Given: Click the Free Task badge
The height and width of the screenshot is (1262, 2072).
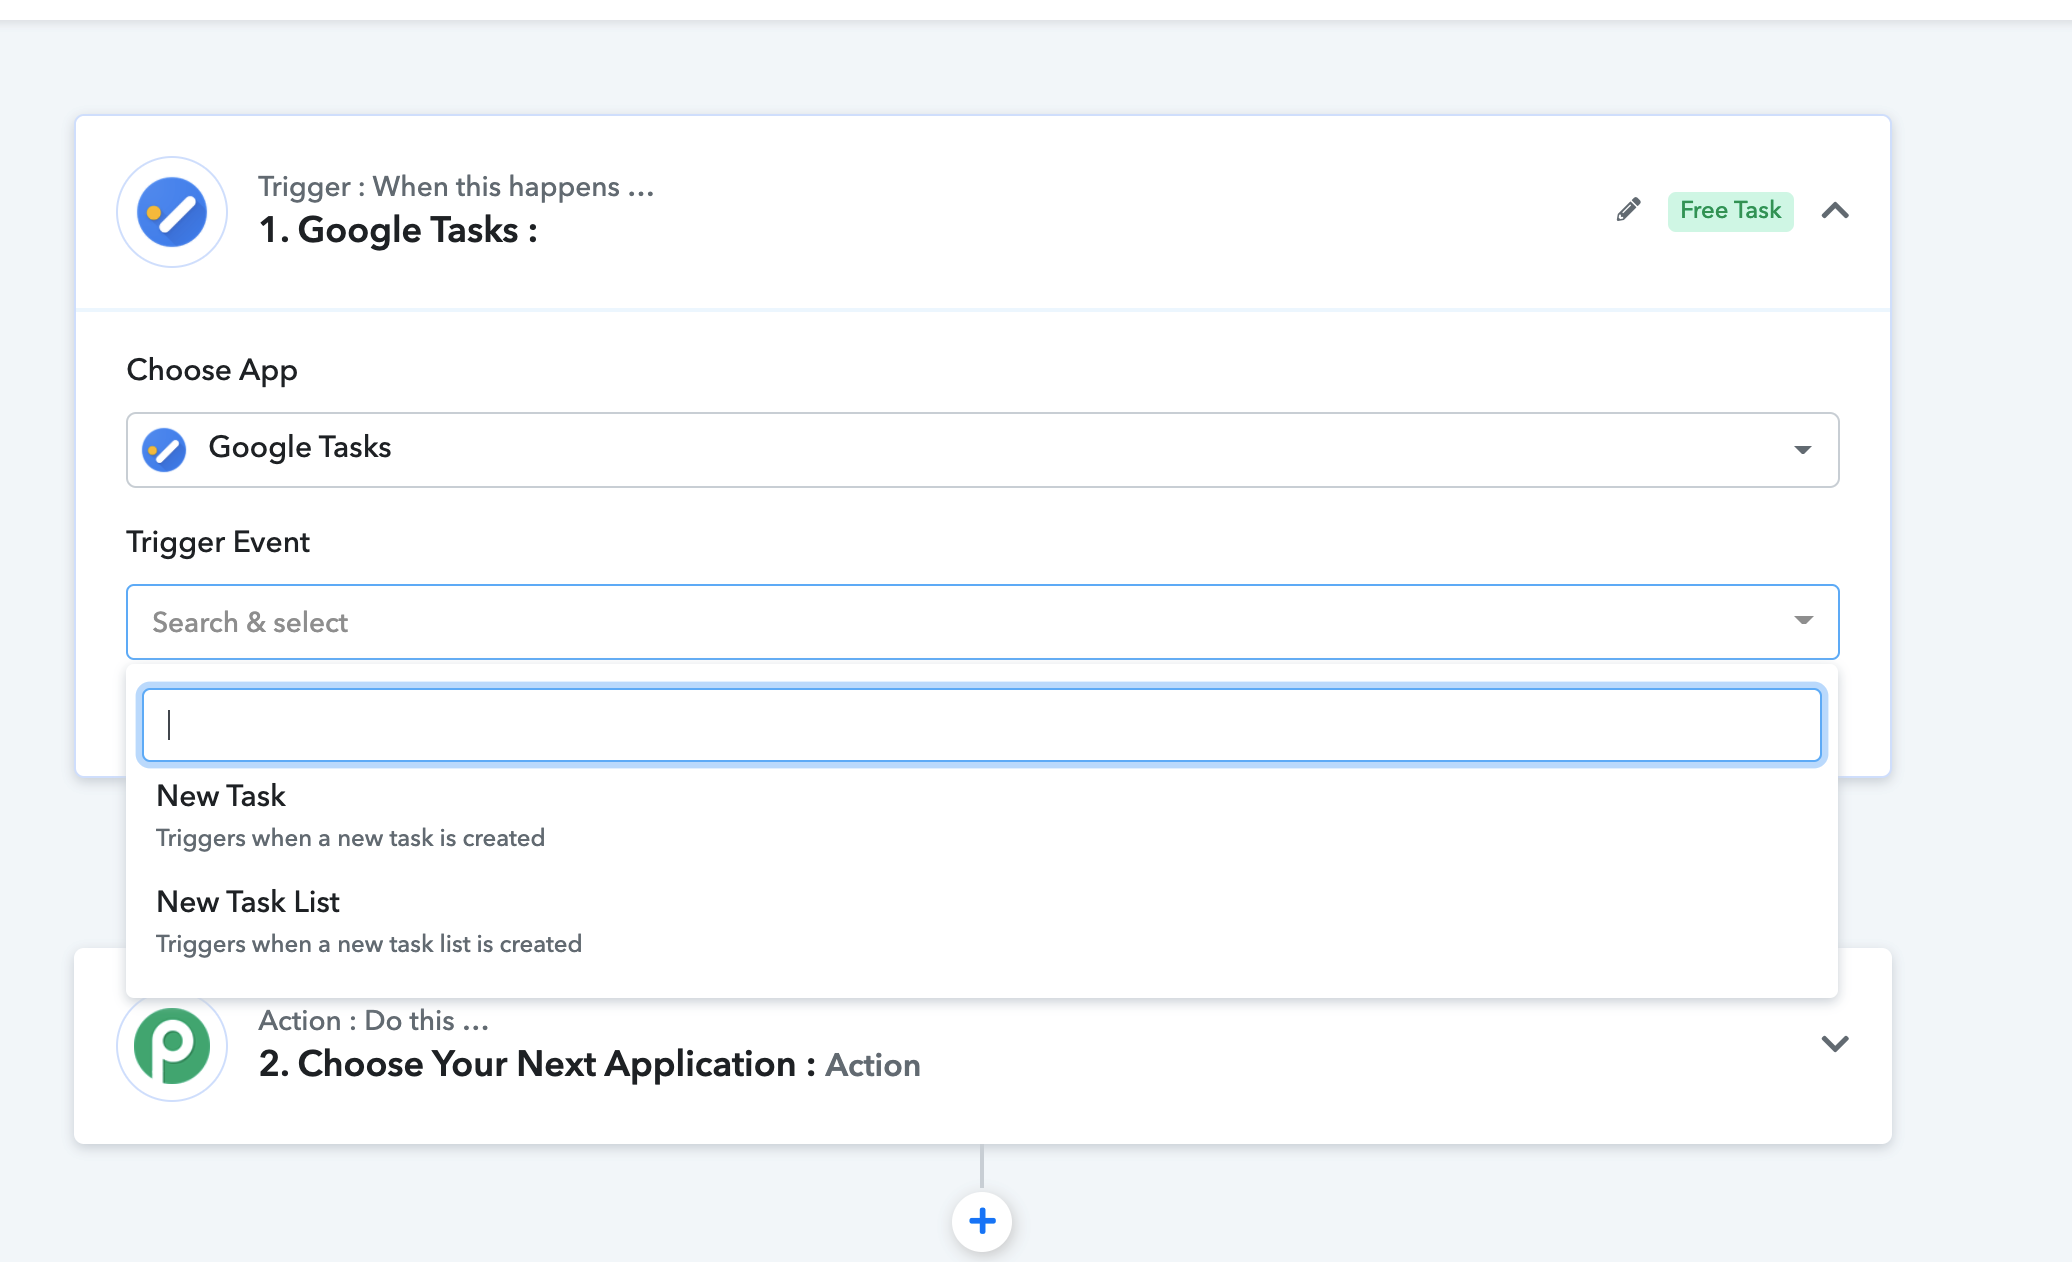Looking at the screenshot, I should [1730, 211].
